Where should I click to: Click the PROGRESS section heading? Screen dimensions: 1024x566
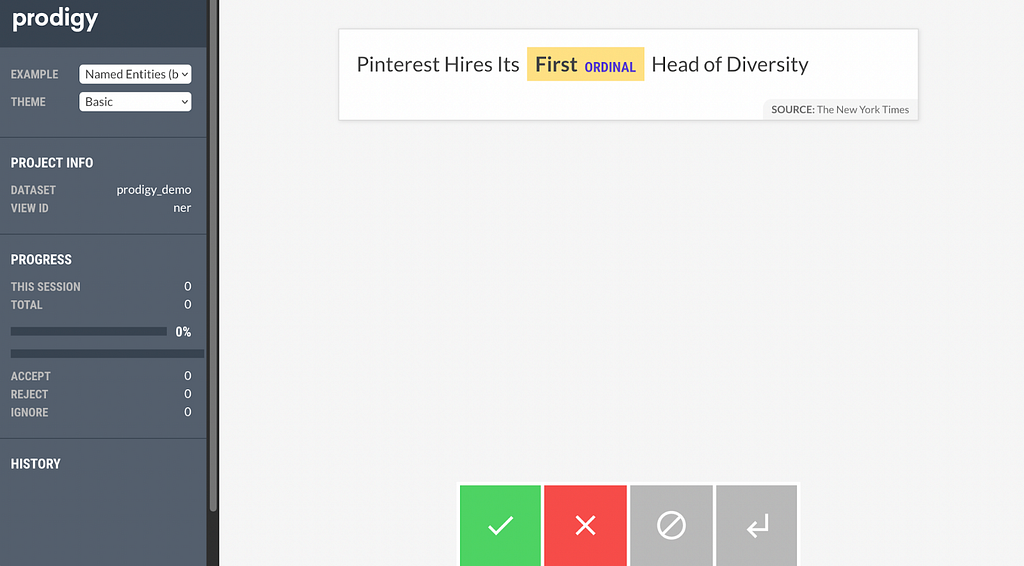click(x=41, y=260)
